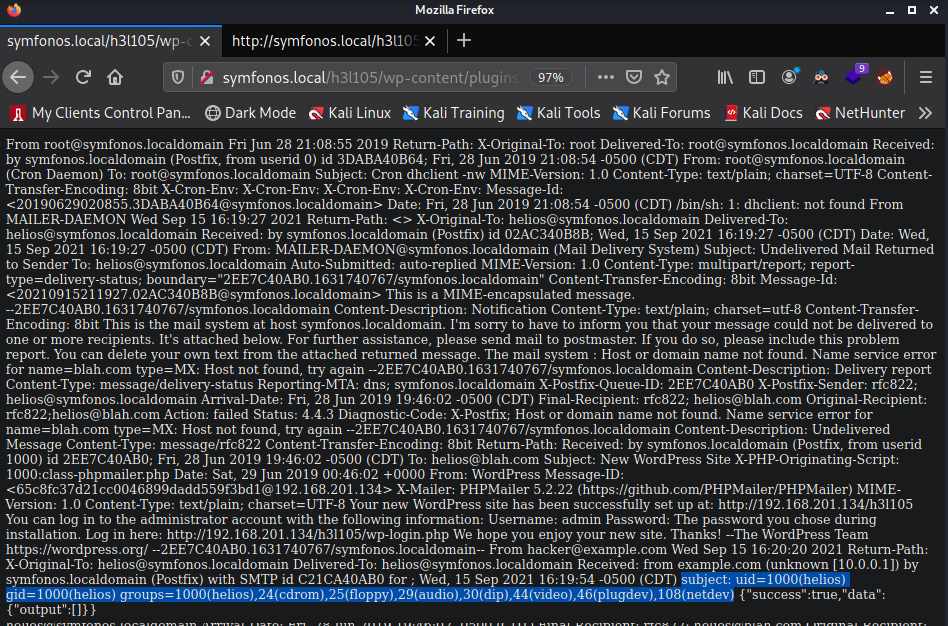Viewport: 948px width, 626px height.
Task: Open the masked face extension icon
Action: click(x=821, y=77)
